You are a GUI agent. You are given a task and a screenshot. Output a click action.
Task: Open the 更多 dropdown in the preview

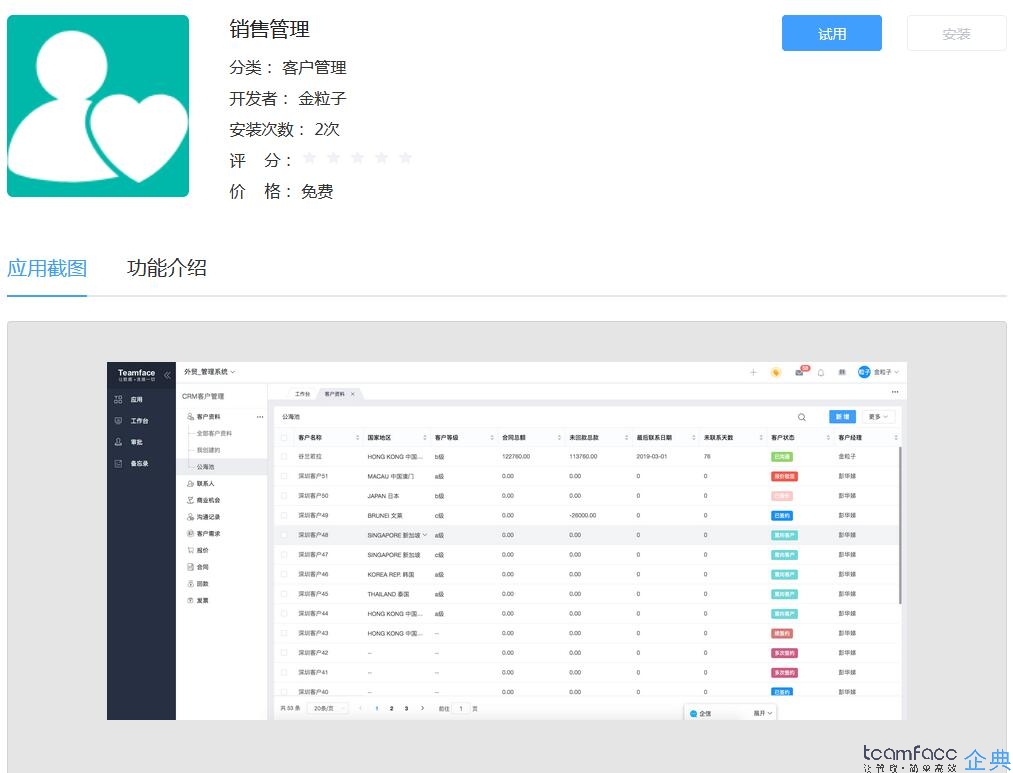(x=878, y=417)
